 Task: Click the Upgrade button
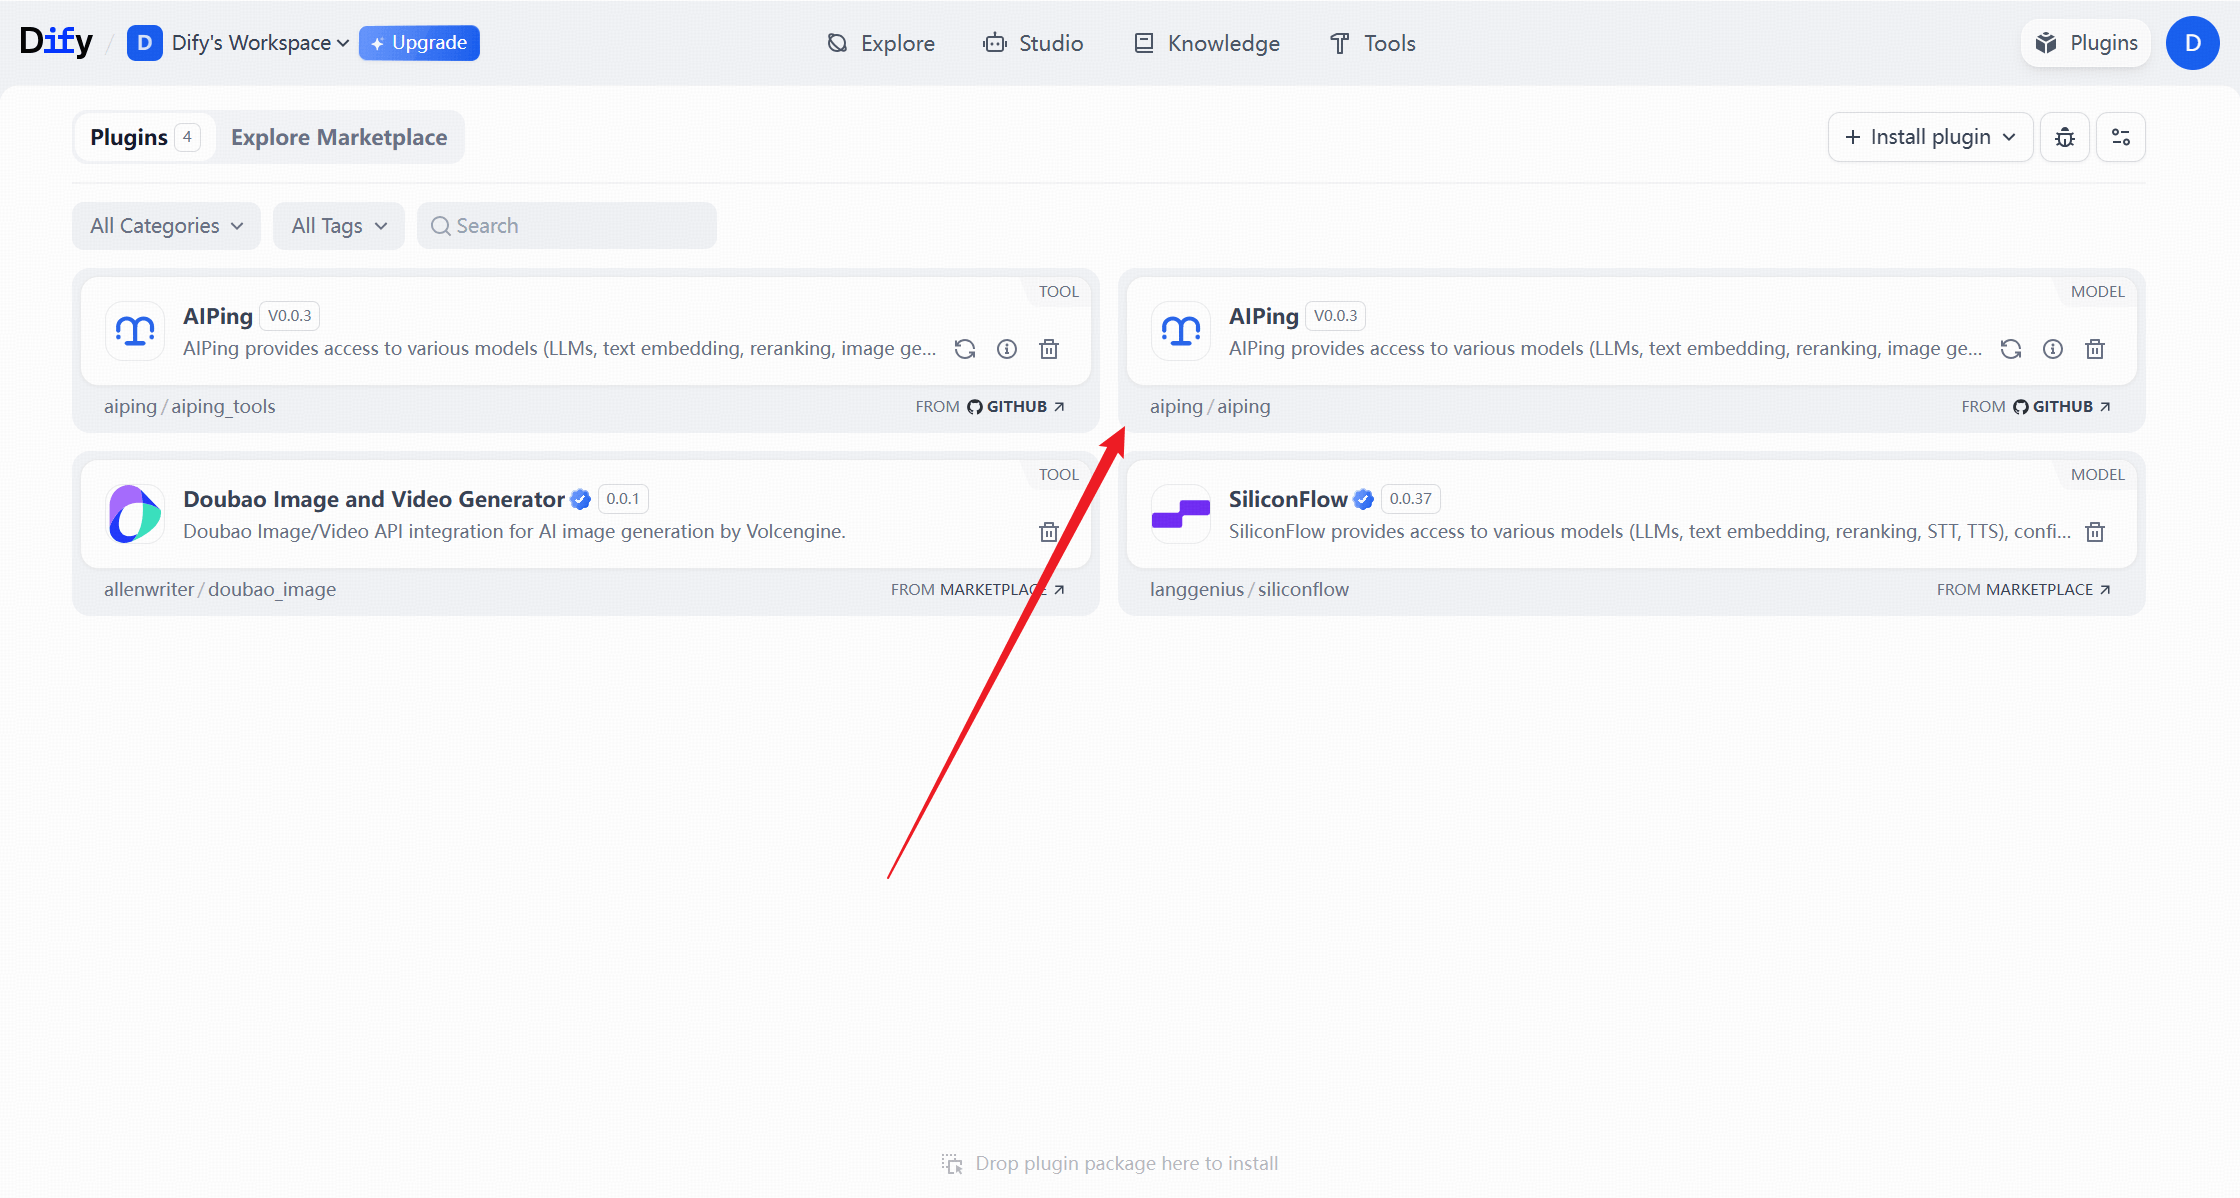[x=419, y=43]
